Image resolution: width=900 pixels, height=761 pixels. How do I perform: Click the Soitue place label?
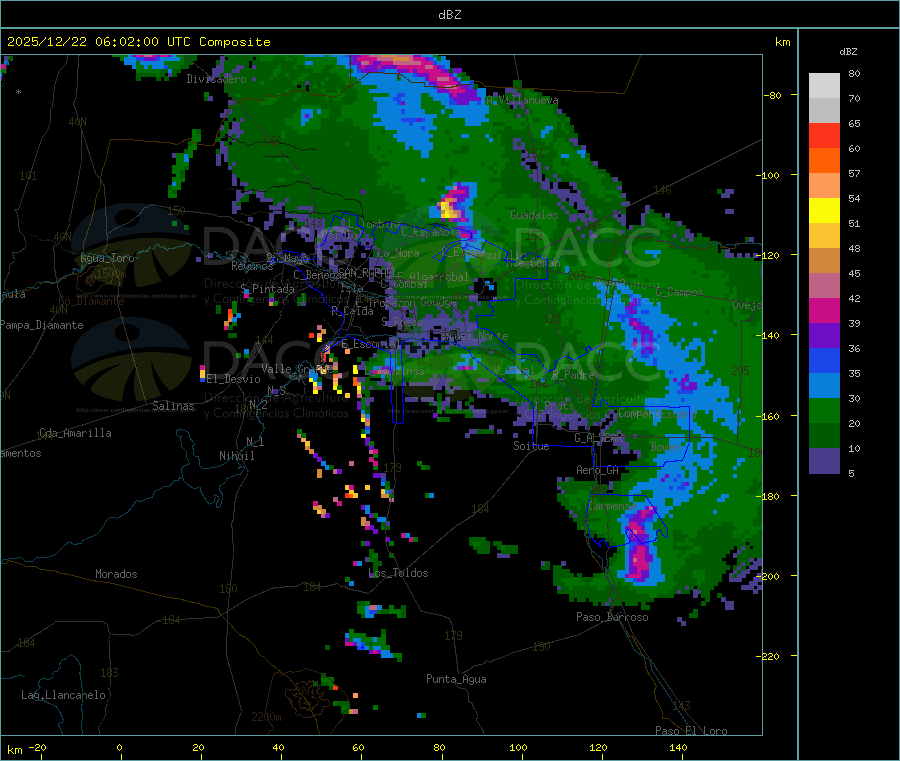[531, 446]
